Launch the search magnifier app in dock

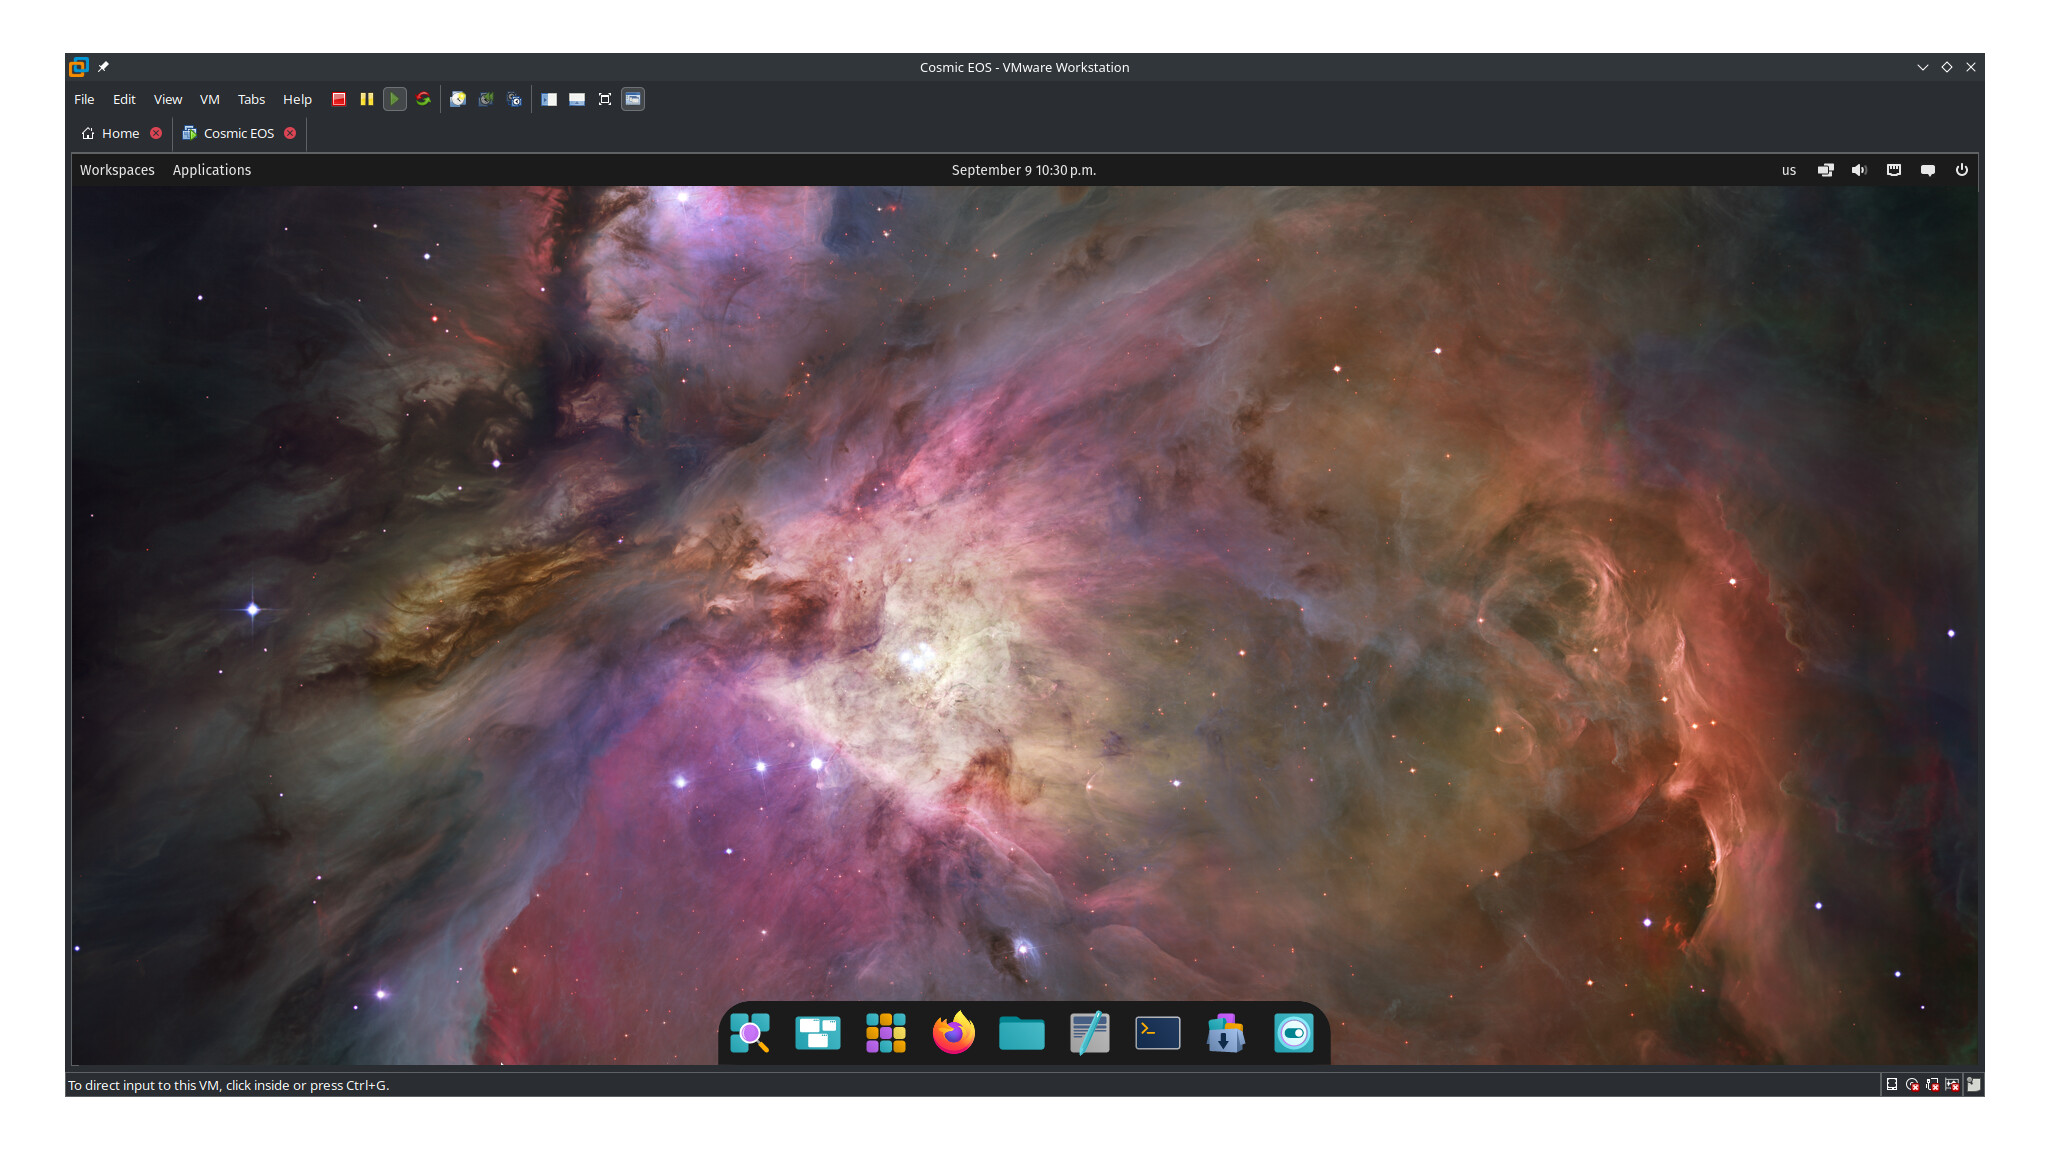click(x=750, y=1033)
